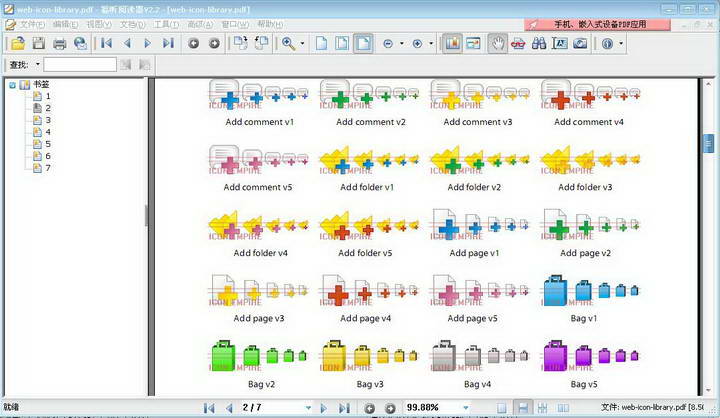Viewport: 720px width, 418px height.
Task: Collapse the 书签 bookmark tree root
Action: [12, 85]
